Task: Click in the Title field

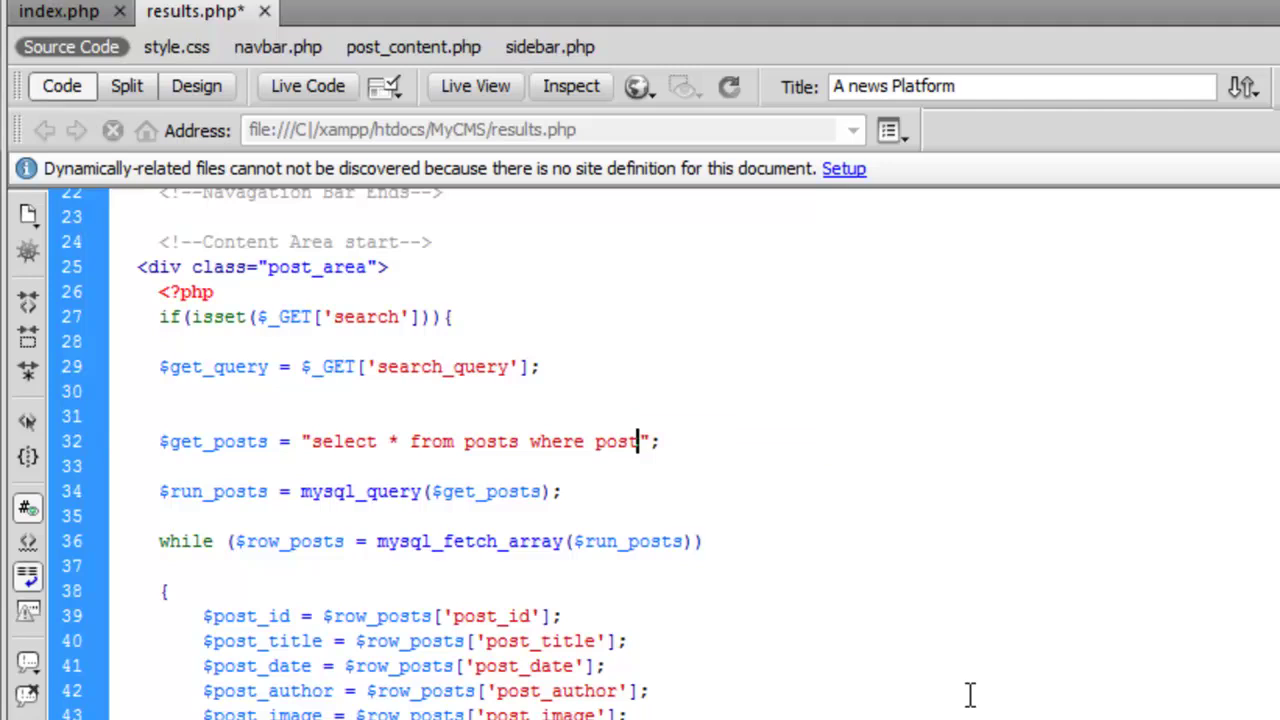Action: 1021,86
